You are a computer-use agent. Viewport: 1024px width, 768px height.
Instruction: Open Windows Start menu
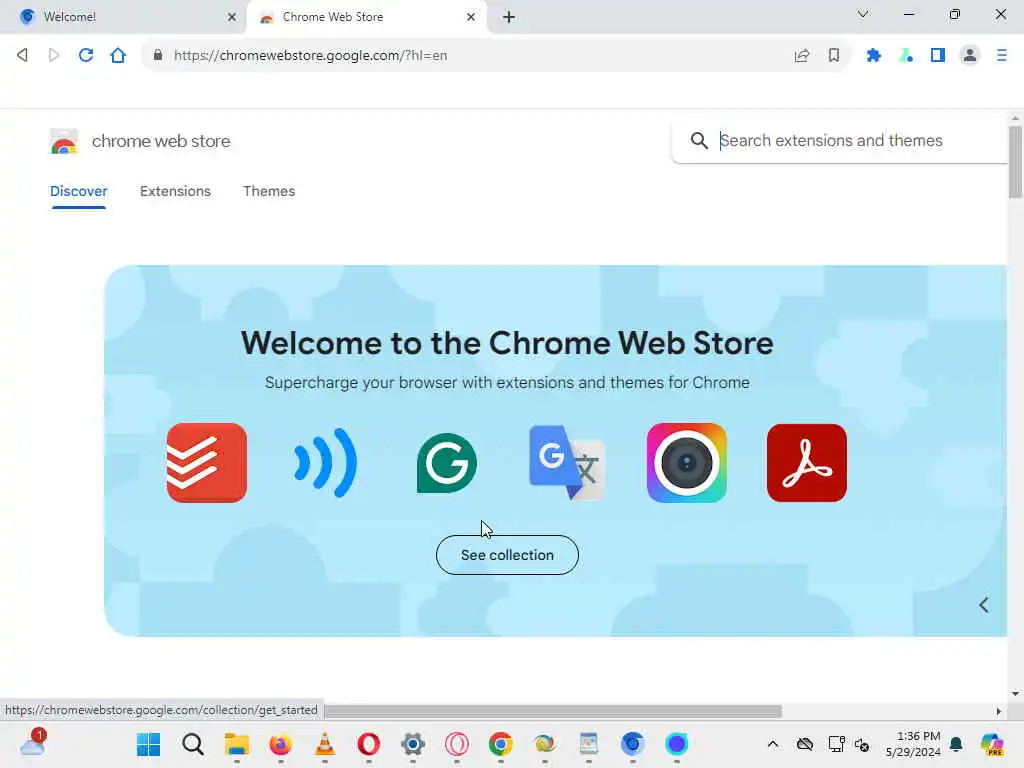[x=149, y=744]
